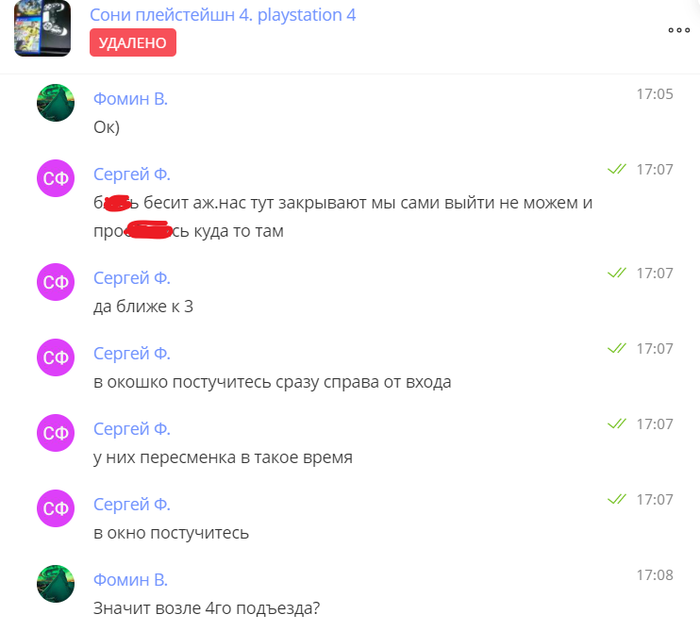Screen dimensions: 700x631
Task: Click СФ avatar next to the censored message
Action: pos(56,178)
